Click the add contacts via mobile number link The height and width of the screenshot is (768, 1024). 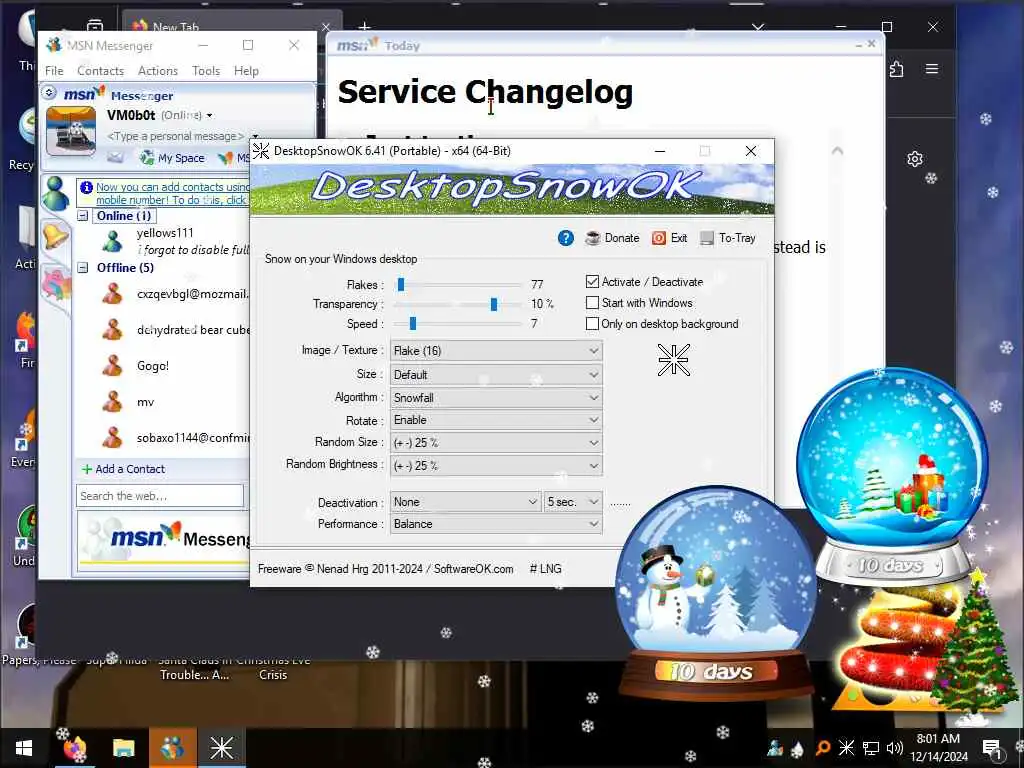tap(172, 193)
